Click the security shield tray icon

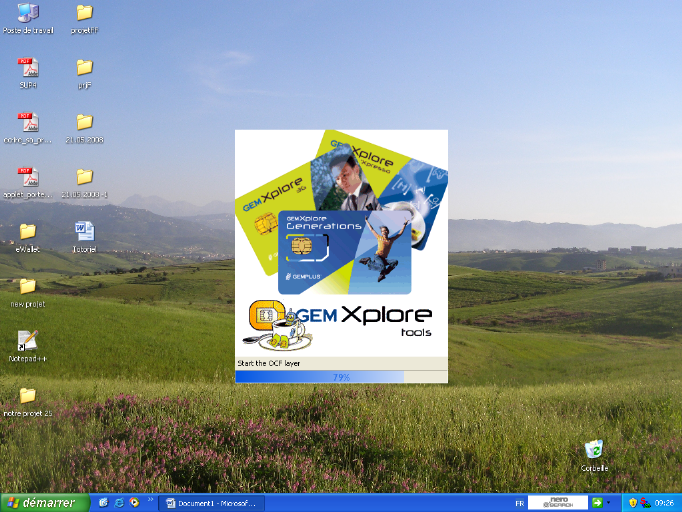click(x=634, y=502)
